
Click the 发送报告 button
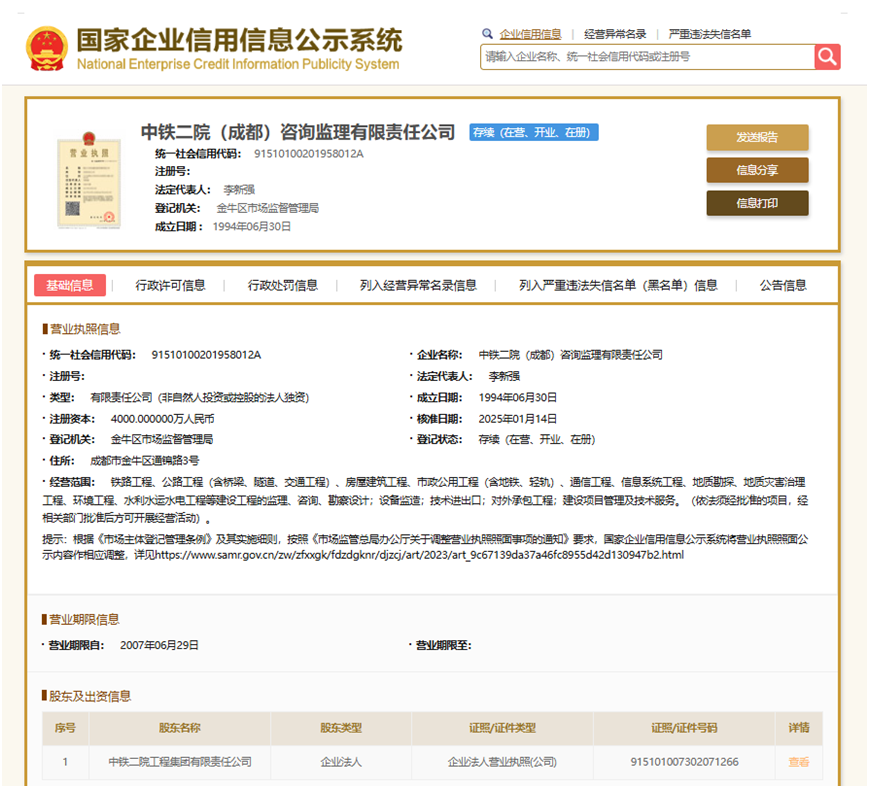[x=757, y=137]
